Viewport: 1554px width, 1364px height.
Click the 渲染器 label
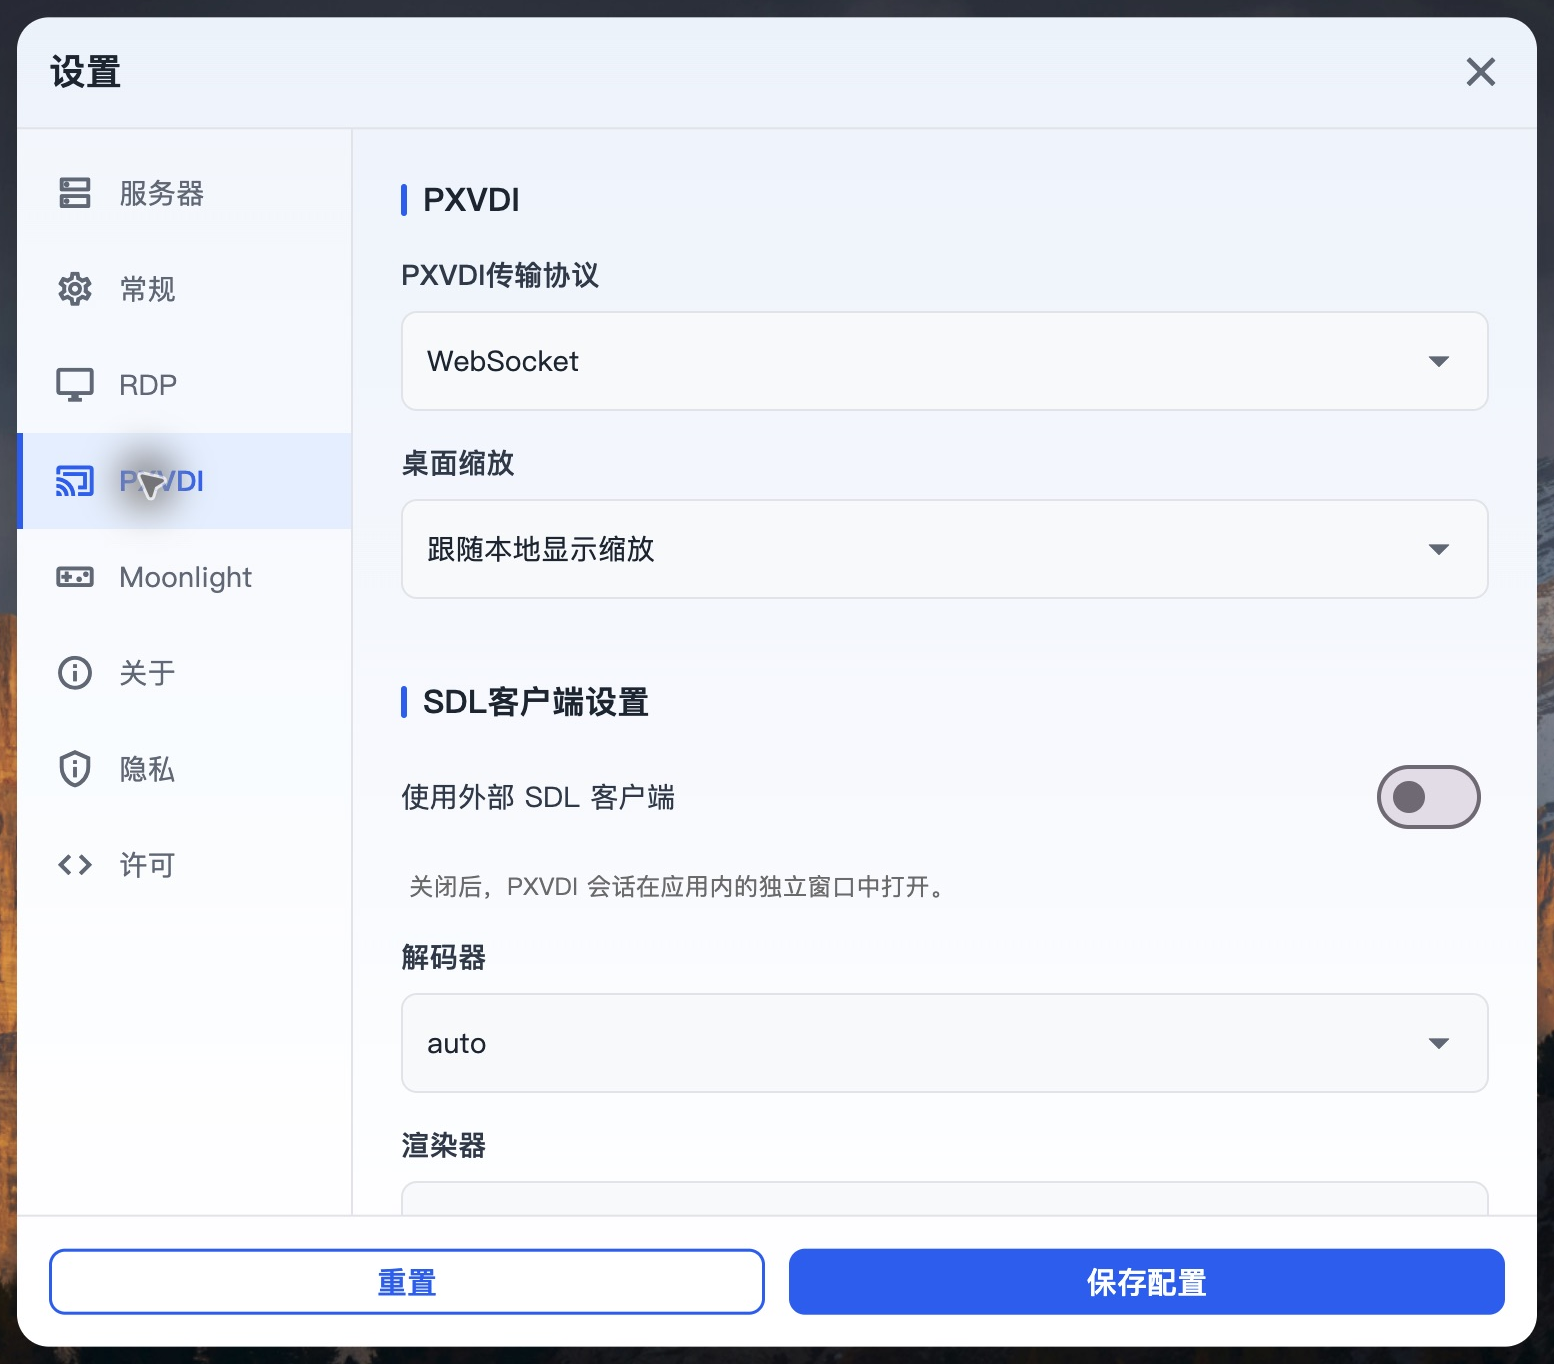443,1146
